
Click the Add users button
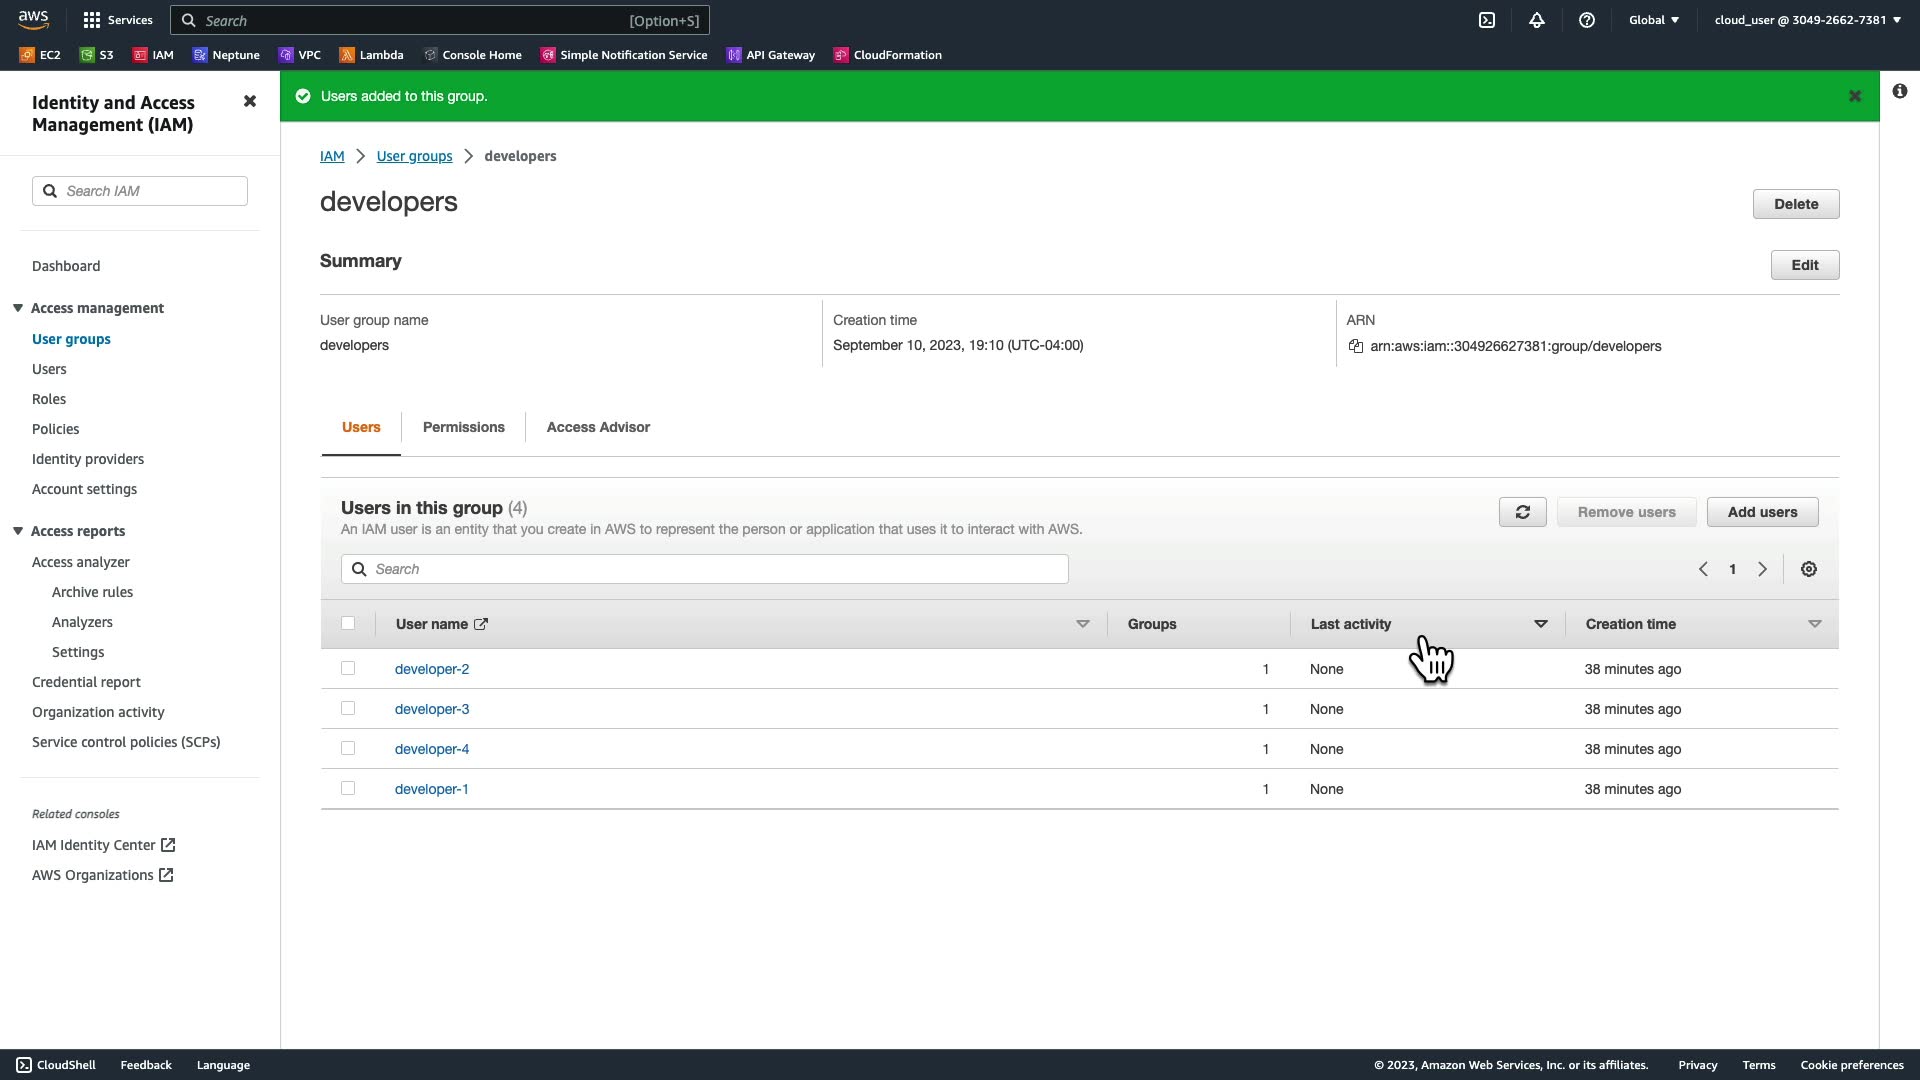coord(1762,512)
